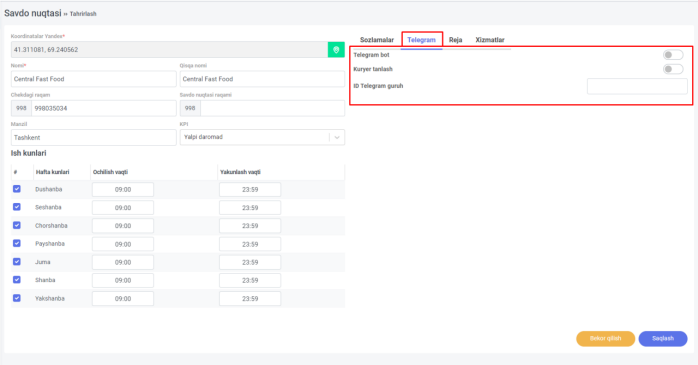Click Yakshanba closing time field
This screenshot has width=698, height=365.
pyautogui.click(x=250, y=299)
